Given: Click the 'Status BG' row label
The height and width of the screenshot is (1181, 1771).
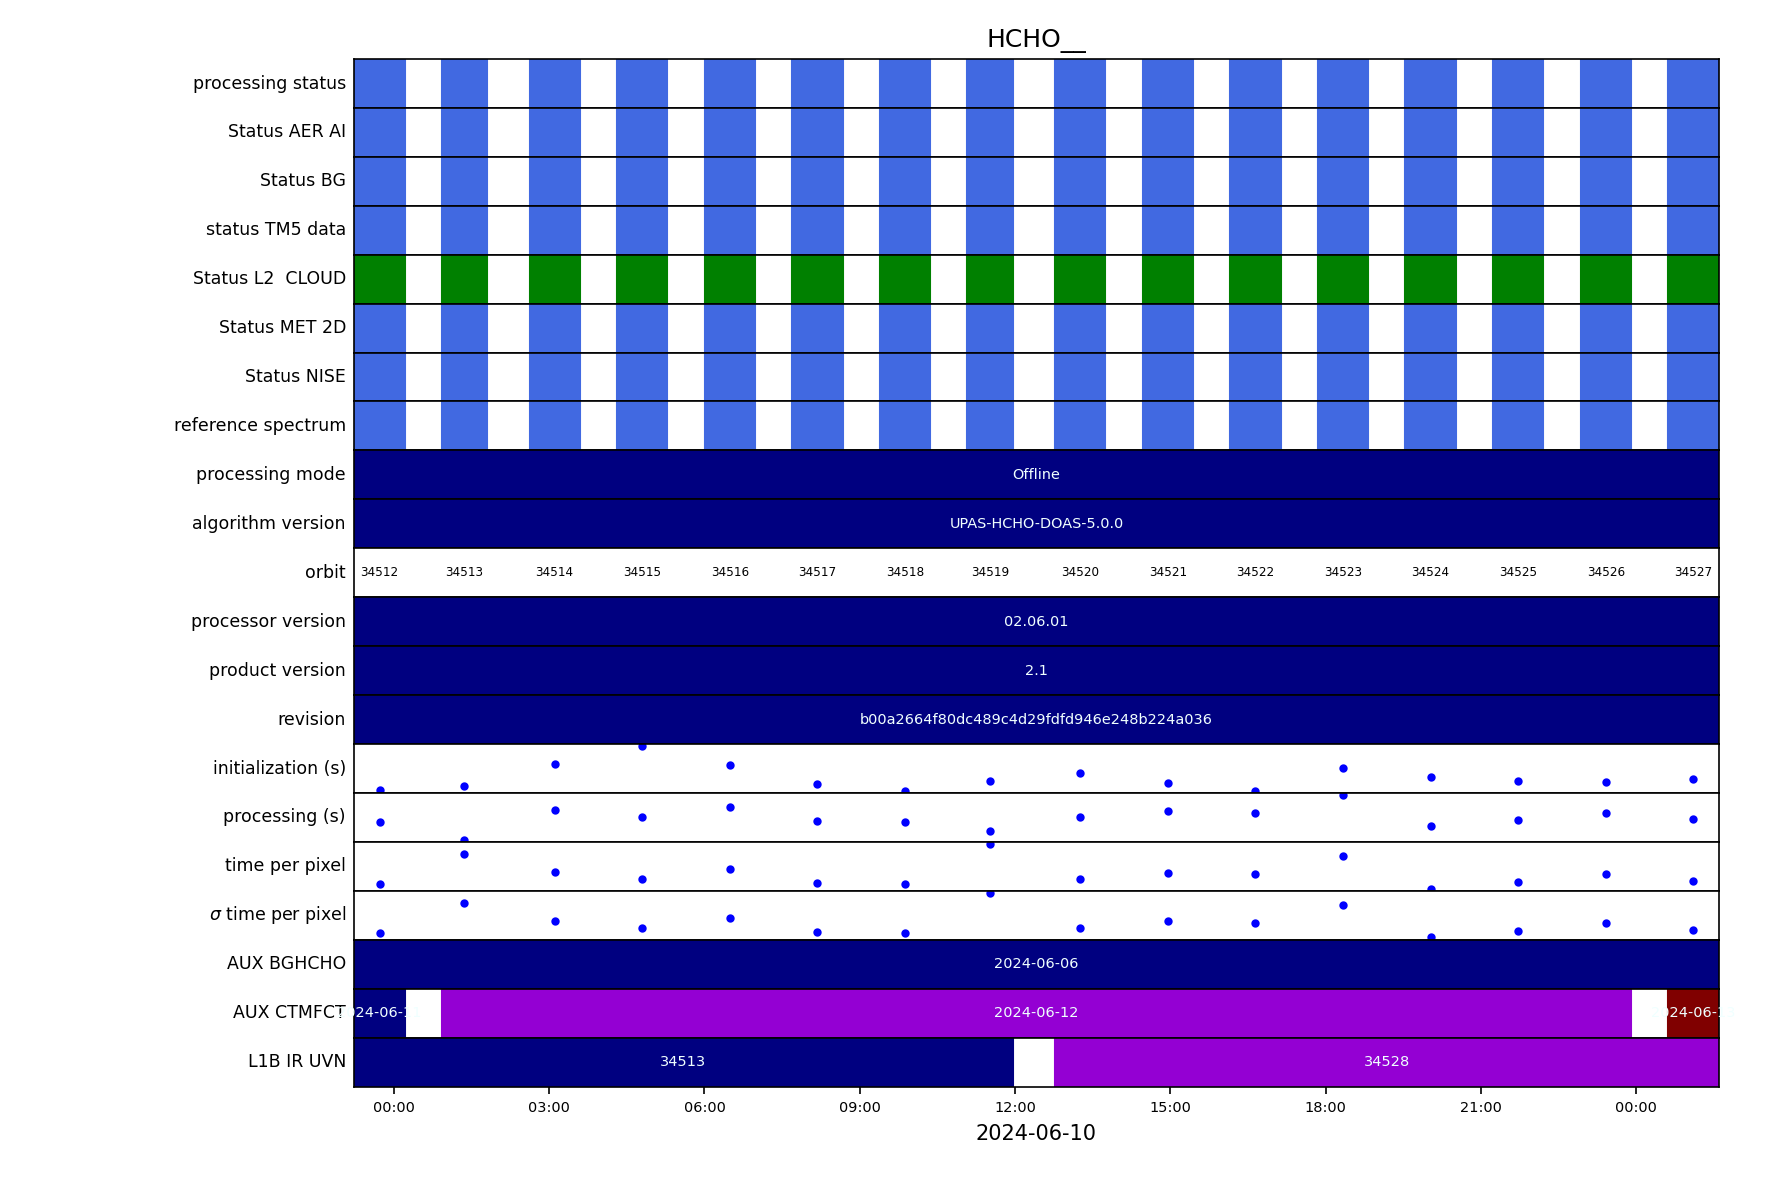Looking at the screenshot, I should tap(302, 181).
